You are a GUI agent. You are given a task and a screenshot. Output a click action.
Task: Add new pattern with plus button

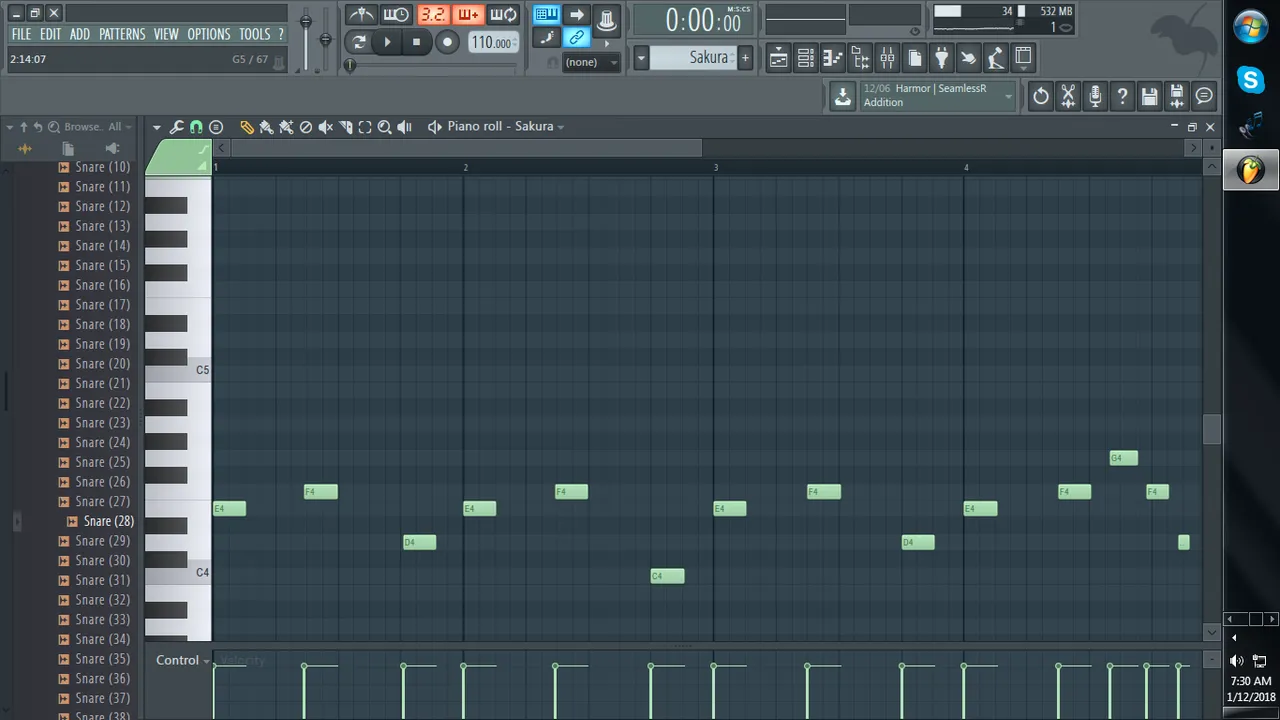tap(744, 58)
